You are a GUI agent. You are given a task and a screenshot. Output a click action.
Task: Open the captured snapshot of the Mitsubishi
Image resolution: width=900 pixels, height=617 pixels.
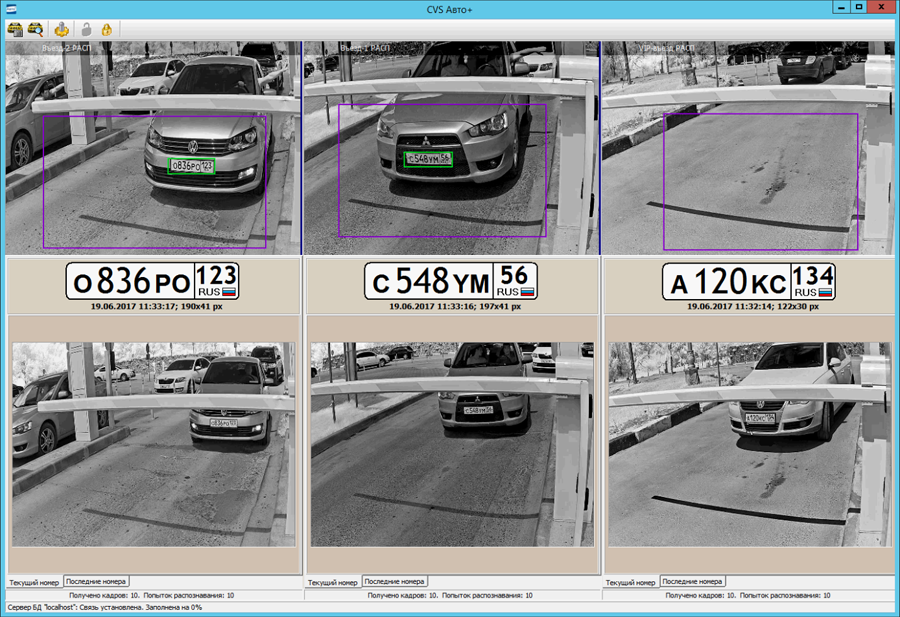(x=451, y=445)
